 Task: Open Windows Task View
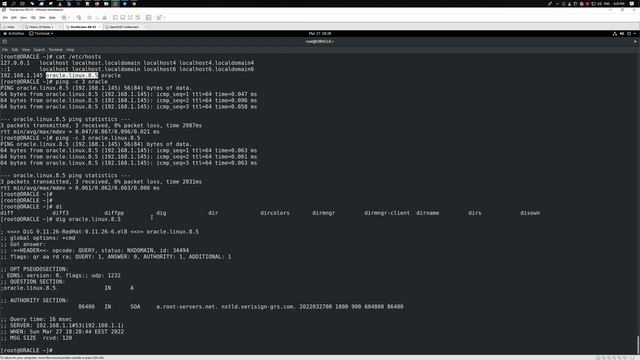tap(22, 4)
